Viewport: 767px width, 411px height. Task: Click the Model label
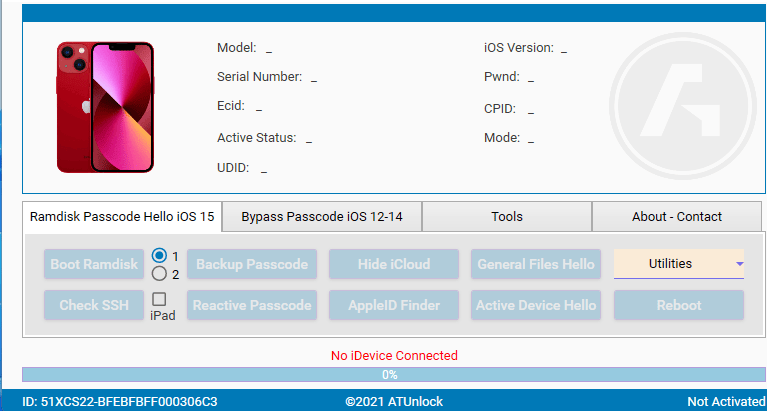[x=237, y=48]
